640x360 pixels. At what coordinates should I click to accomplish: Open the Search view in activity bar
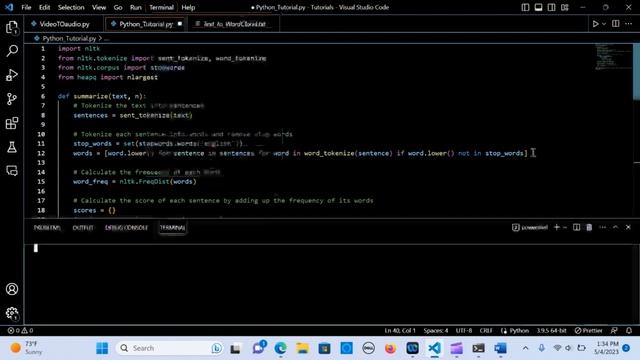pos(12,51)
